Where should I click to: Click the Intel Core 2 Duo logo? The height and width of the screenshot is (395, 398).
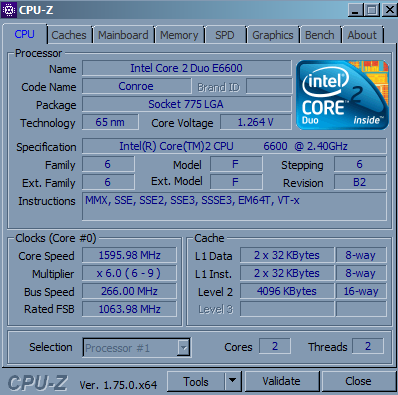(342, 95)
